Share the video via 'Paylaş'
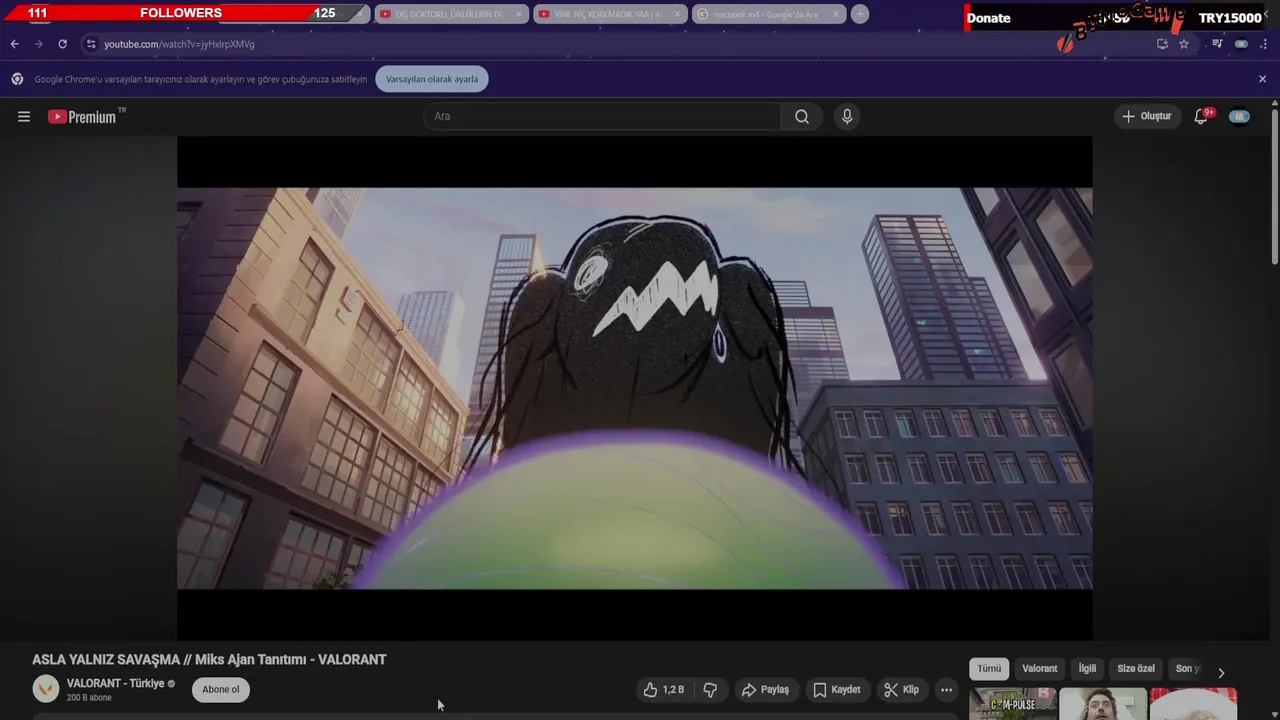This screenshot has width=1280, height=720. [x=765, y=690]
